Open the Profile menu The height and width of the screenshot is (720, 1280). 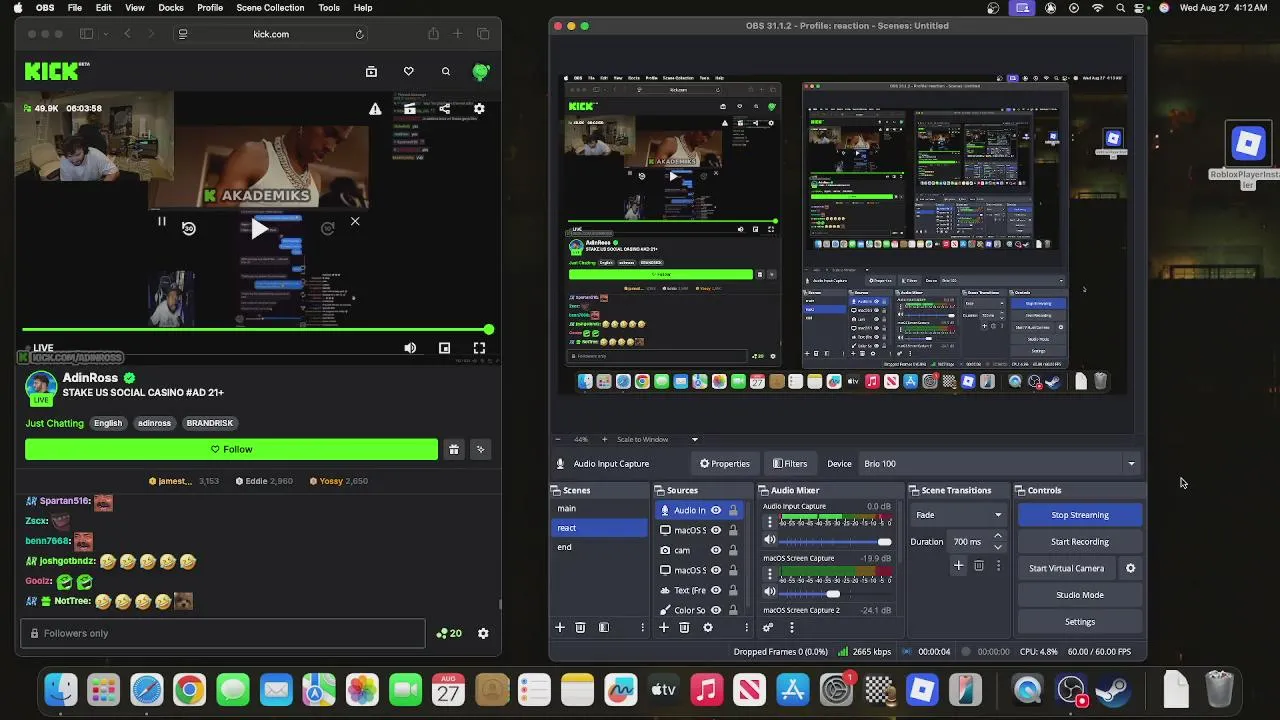click(210, 7)
